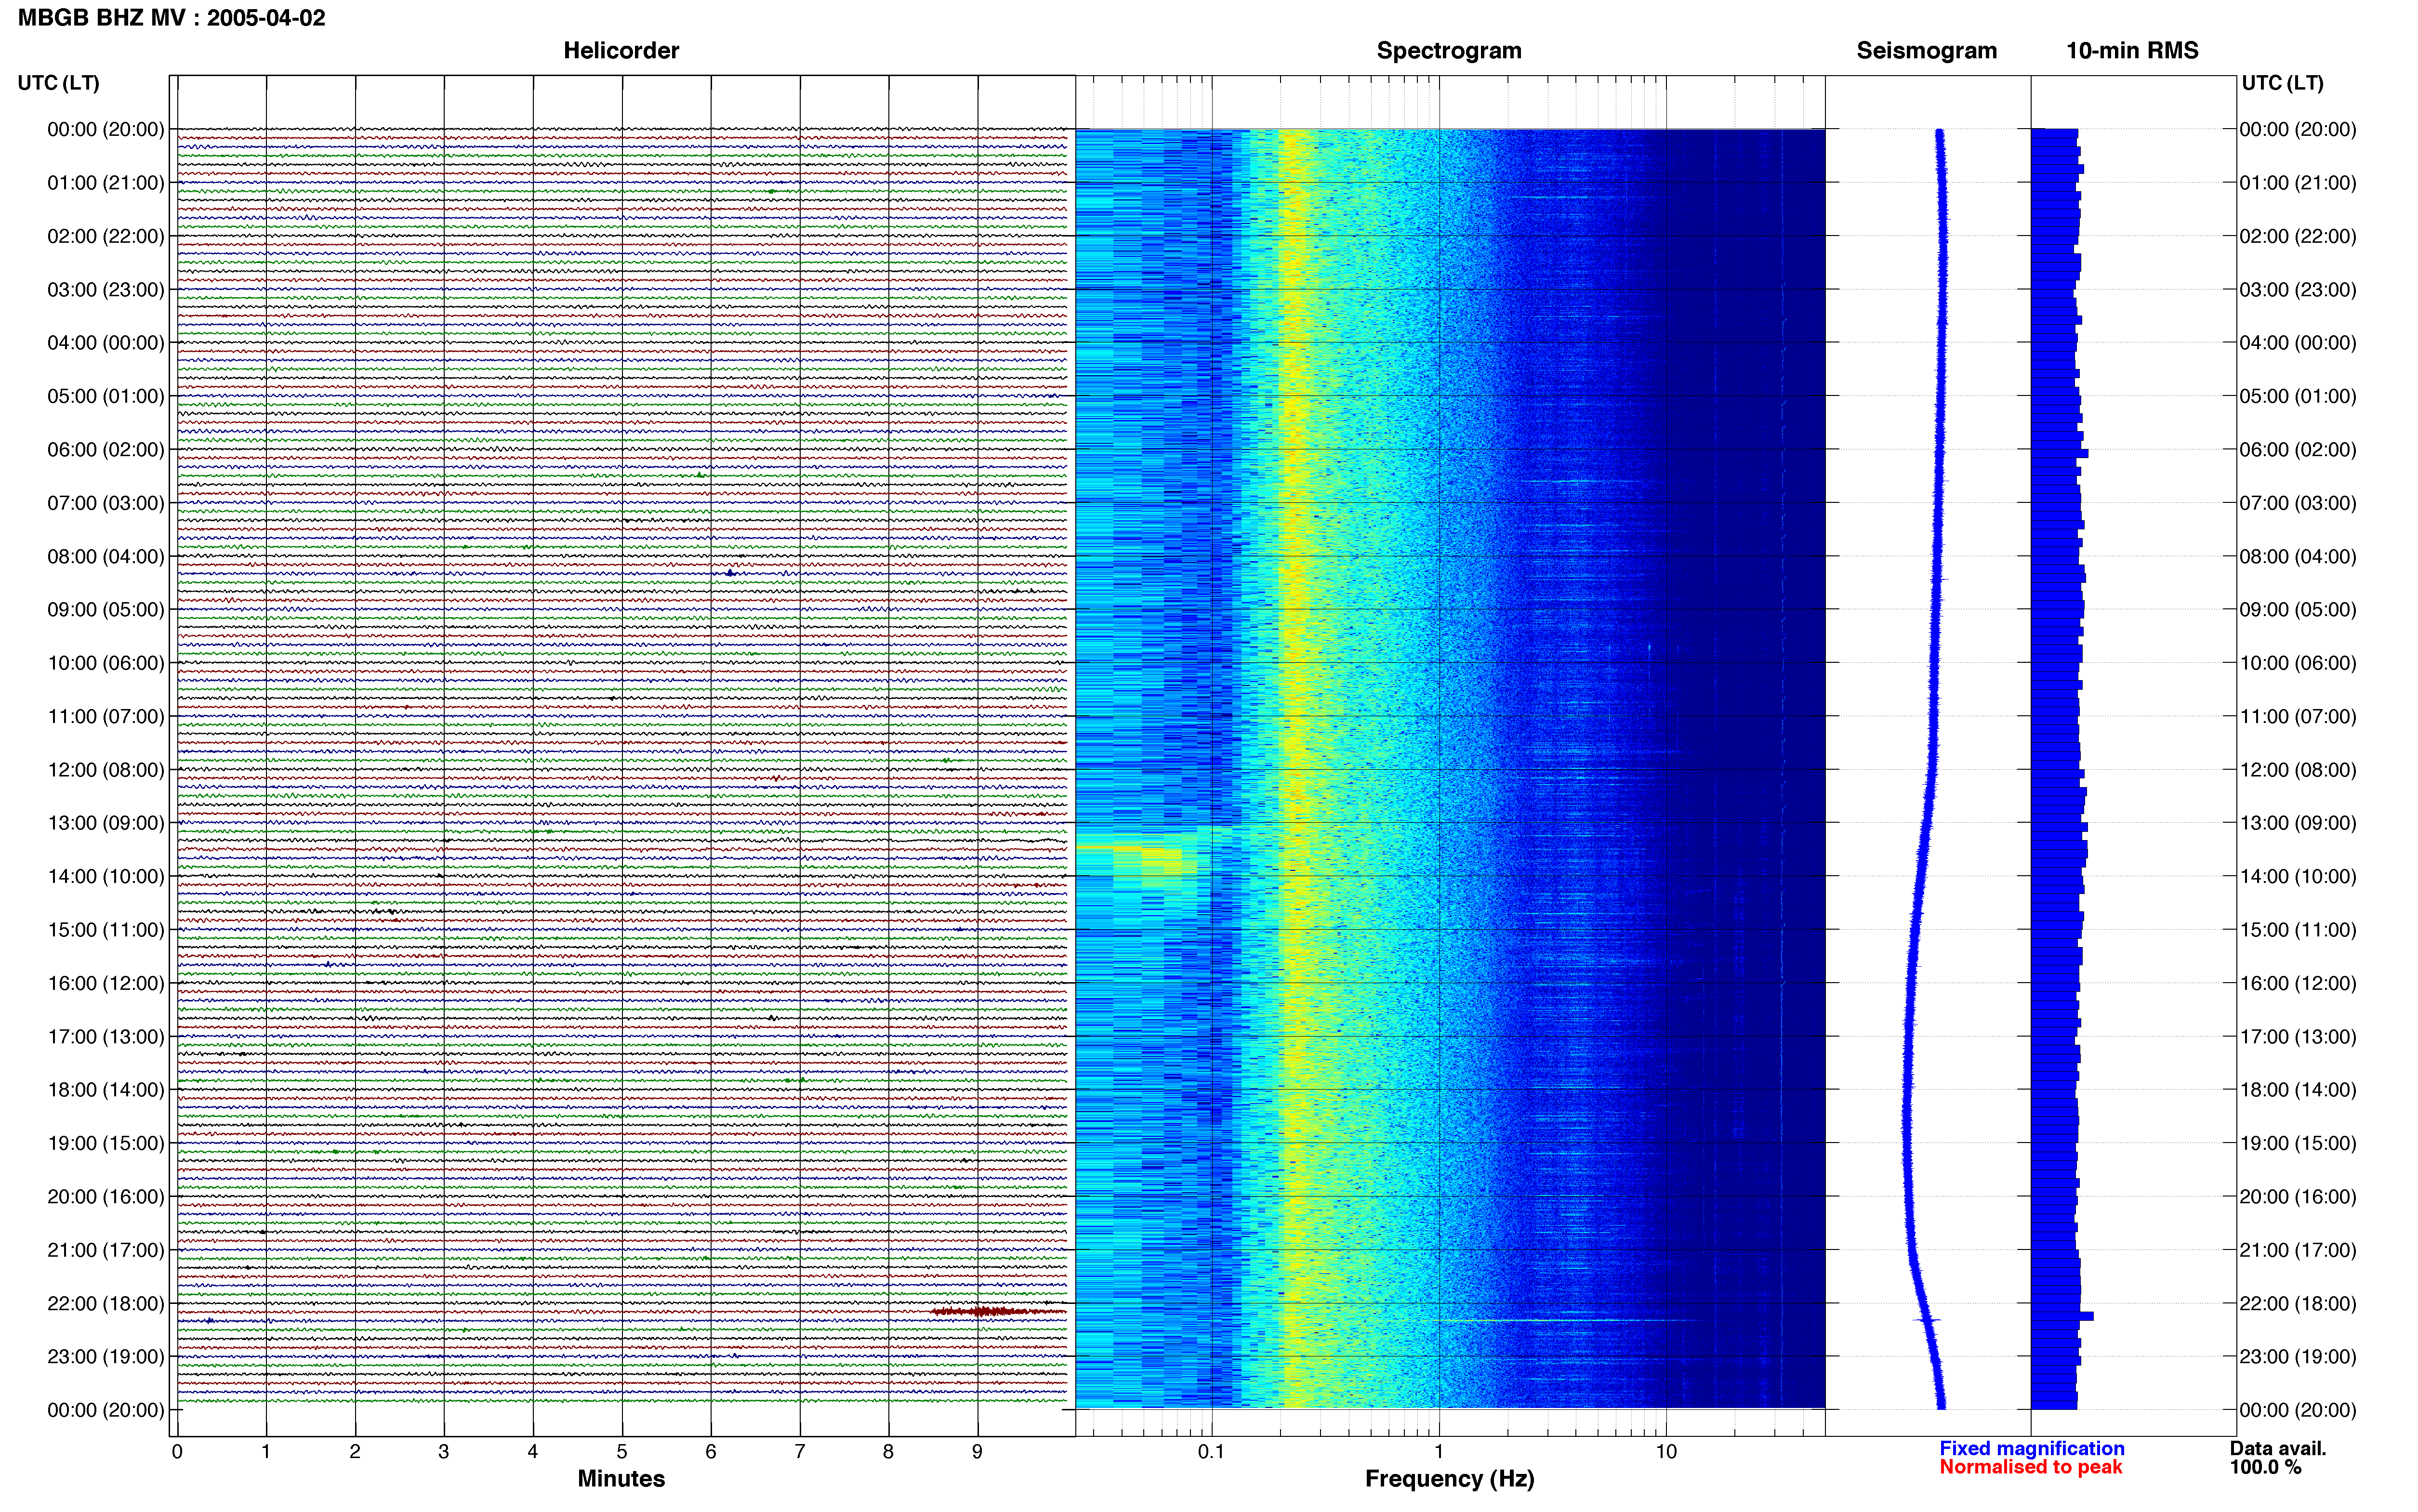Select the Seismogram panel heading

1926,50
